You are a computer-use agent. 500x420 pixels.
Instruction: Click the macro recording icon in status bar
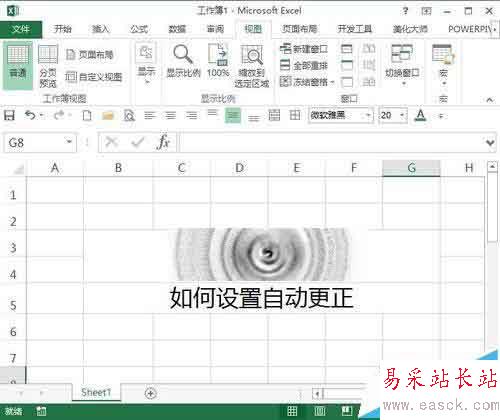coord(41,411)
